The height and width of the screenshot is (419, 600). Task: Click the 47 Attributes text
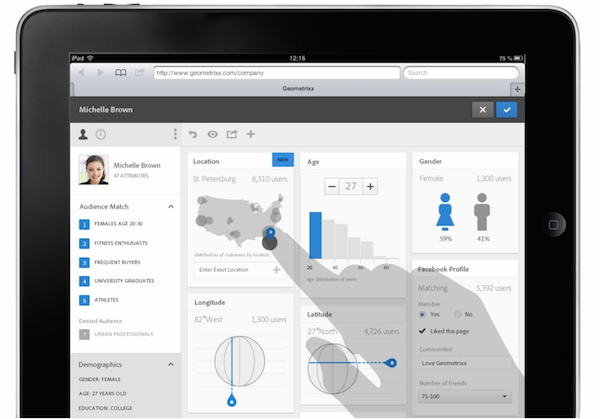point(131,176)
